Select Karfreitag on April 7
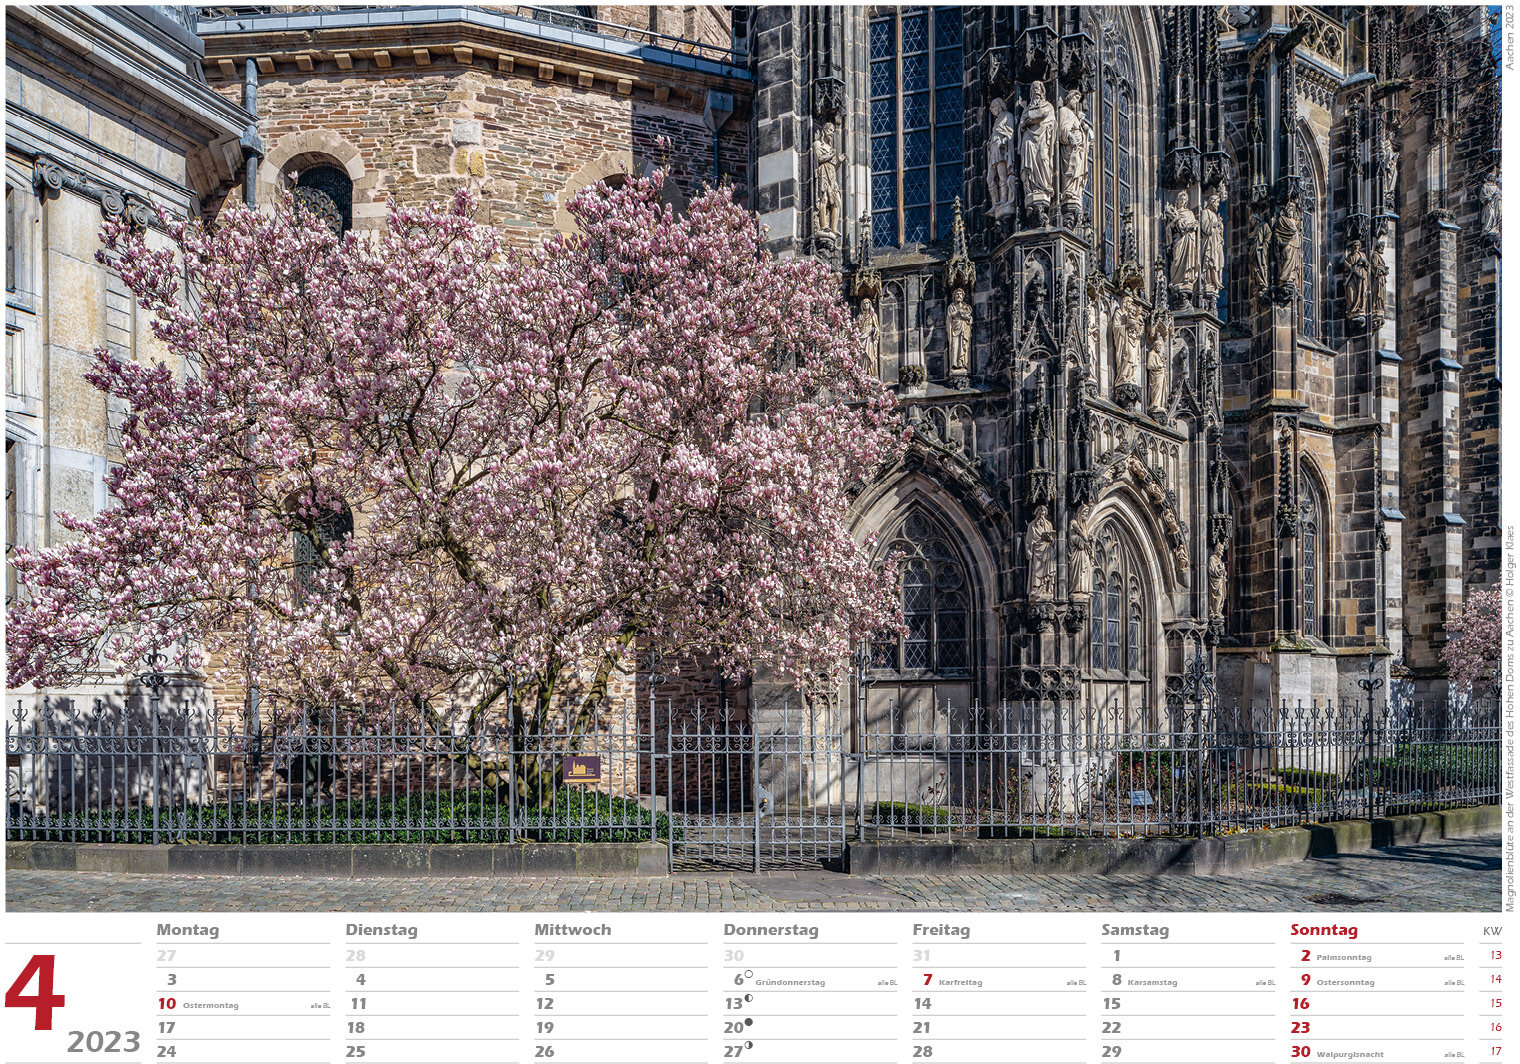The image size is (1520, 1064). pos(960,982)
